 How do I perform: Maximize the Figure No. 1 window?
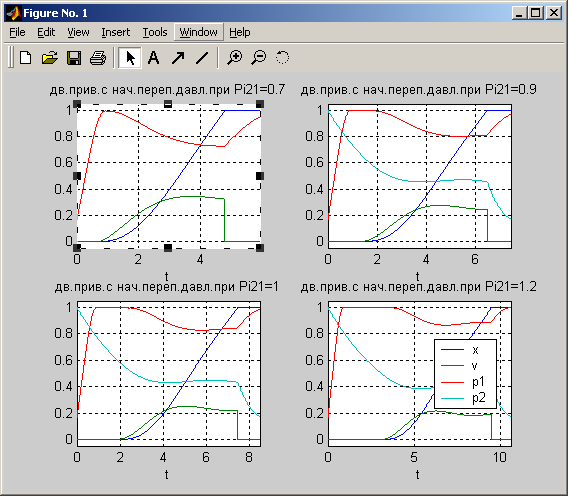535,13
